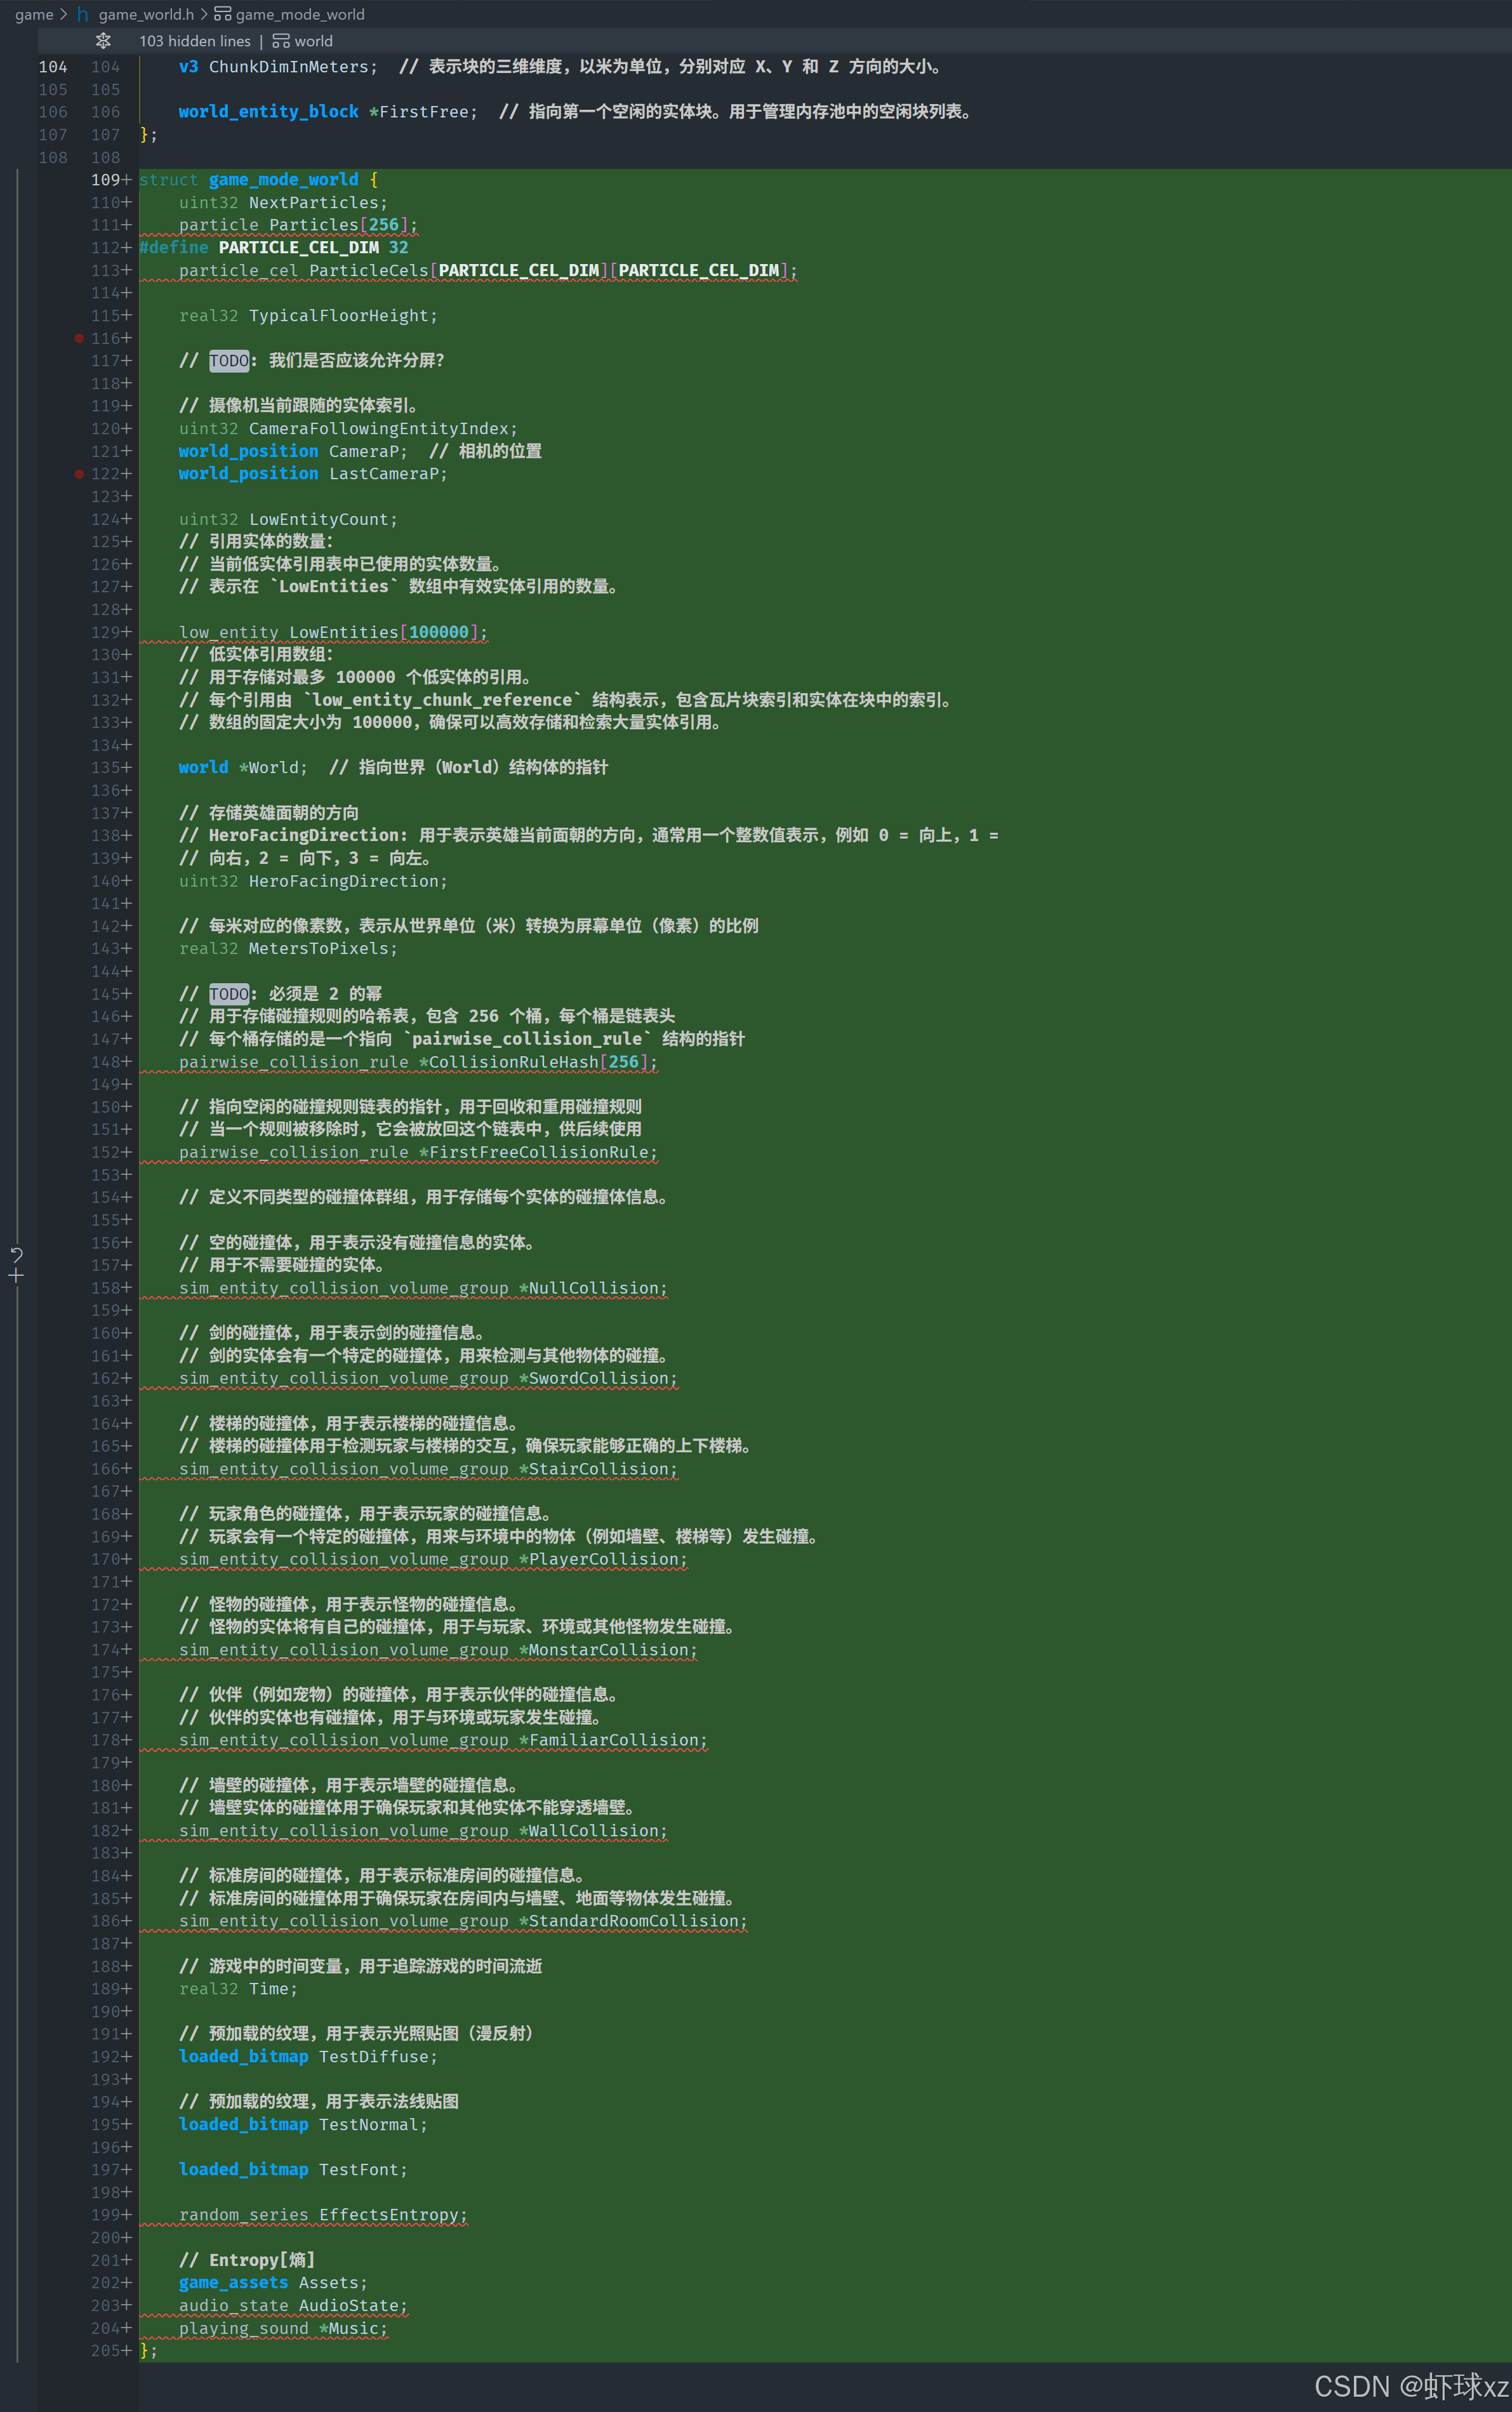Expand the 103 hidden lines
Screen dimensions: 1512x2412
tap(195, 41)
